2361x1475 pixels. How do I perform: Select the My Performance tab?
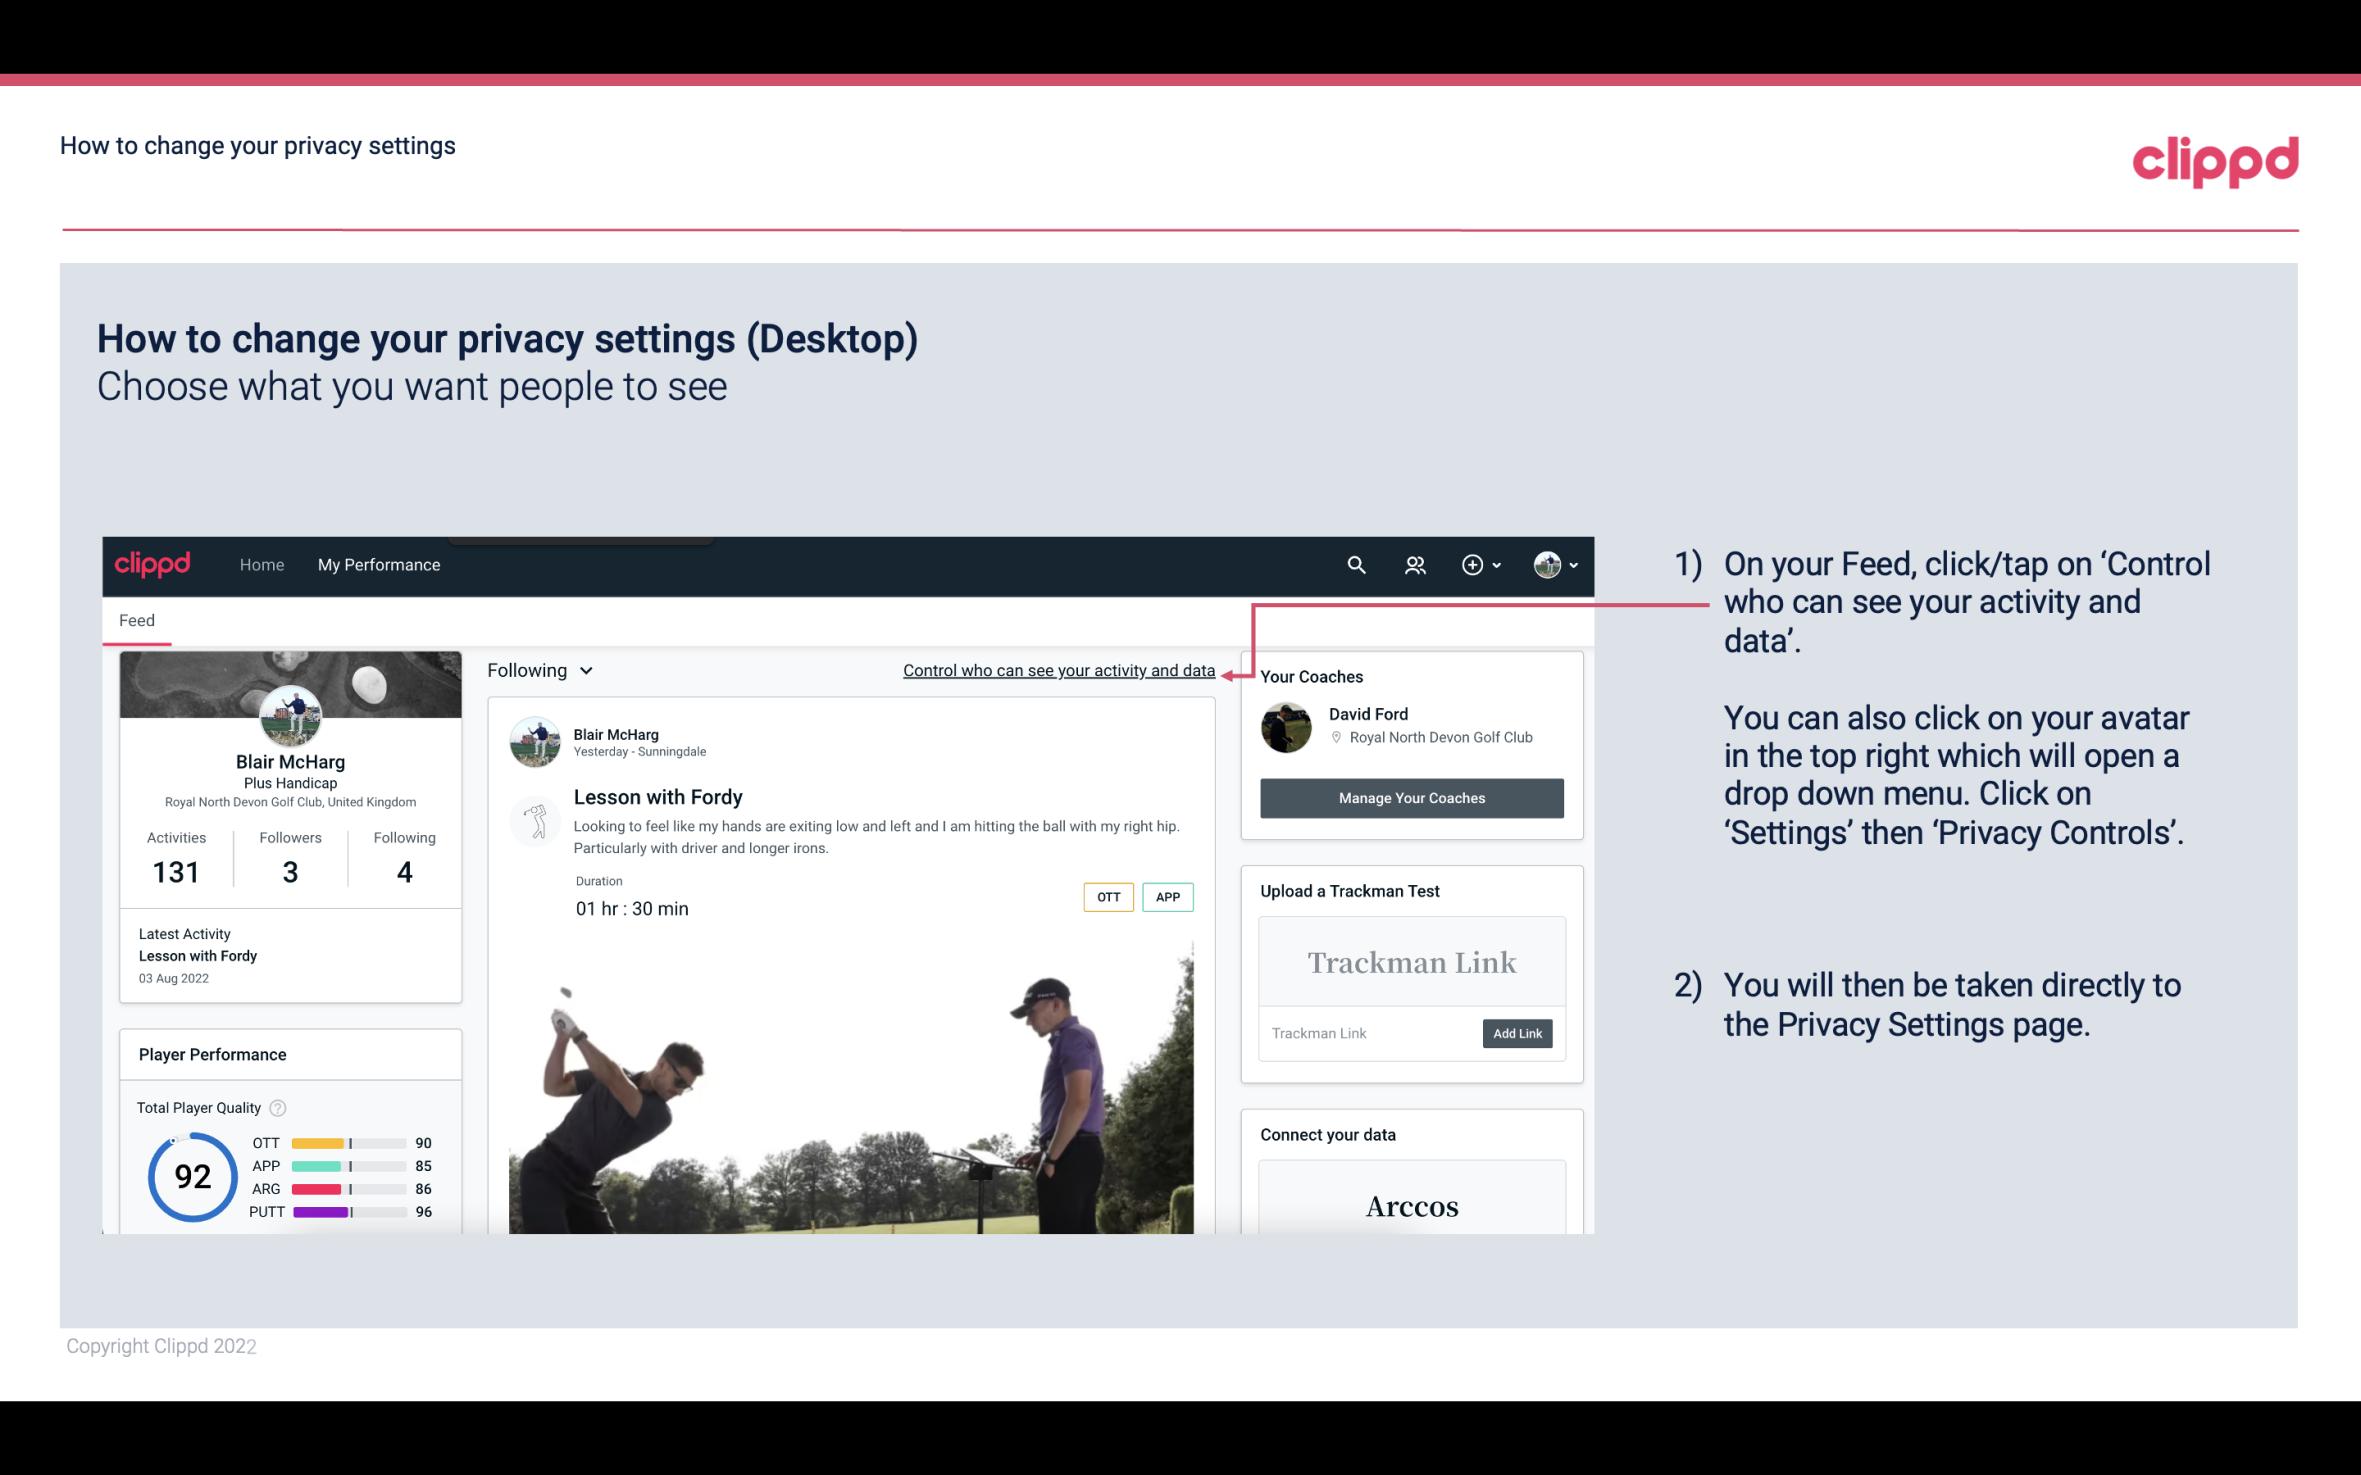(377, 564)
